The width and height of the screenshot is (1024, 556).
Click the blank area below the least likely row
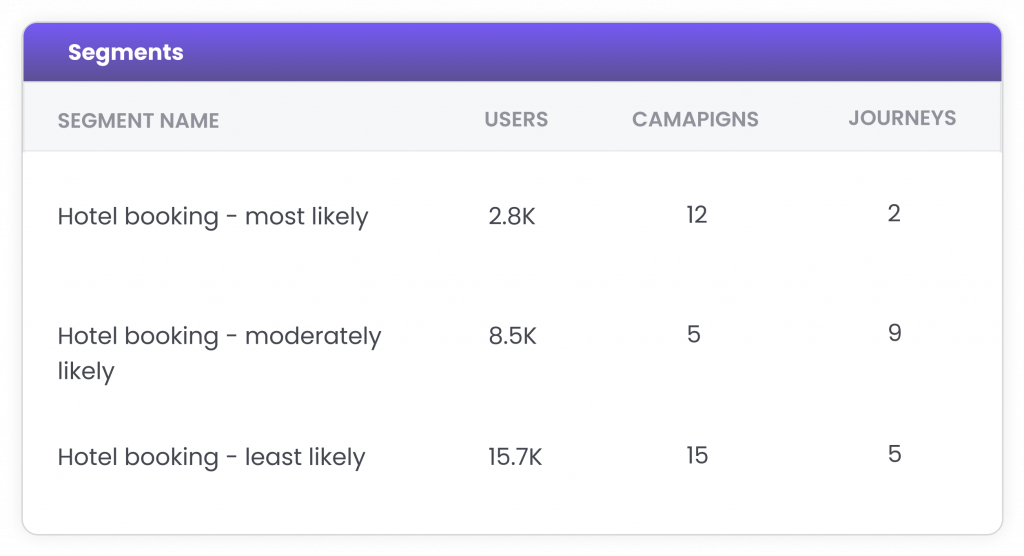500,505
